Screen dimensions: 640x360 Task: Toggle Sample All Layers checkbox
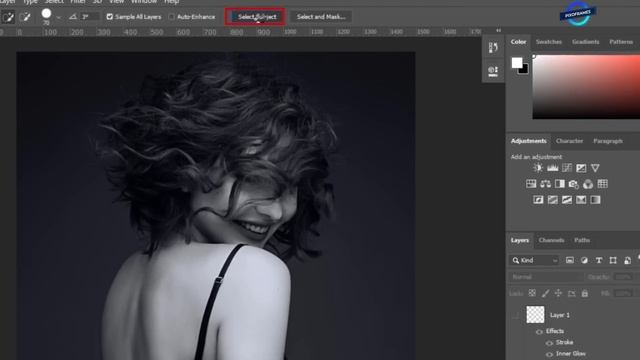109,17
